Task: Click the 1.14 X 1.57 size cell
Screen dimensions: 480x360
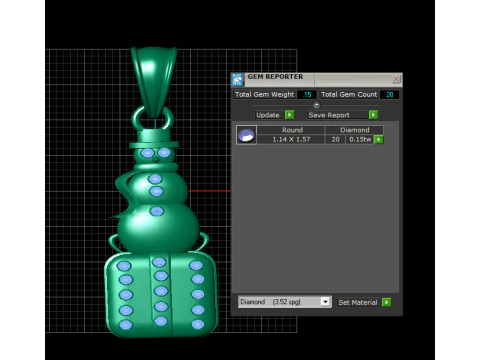Action: pyautogui.click(x=291, y=139)
